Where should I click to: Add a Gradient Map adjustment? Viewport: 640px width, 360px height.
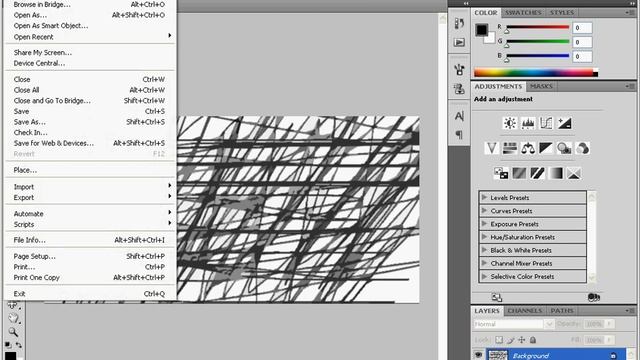coord(556,173)
